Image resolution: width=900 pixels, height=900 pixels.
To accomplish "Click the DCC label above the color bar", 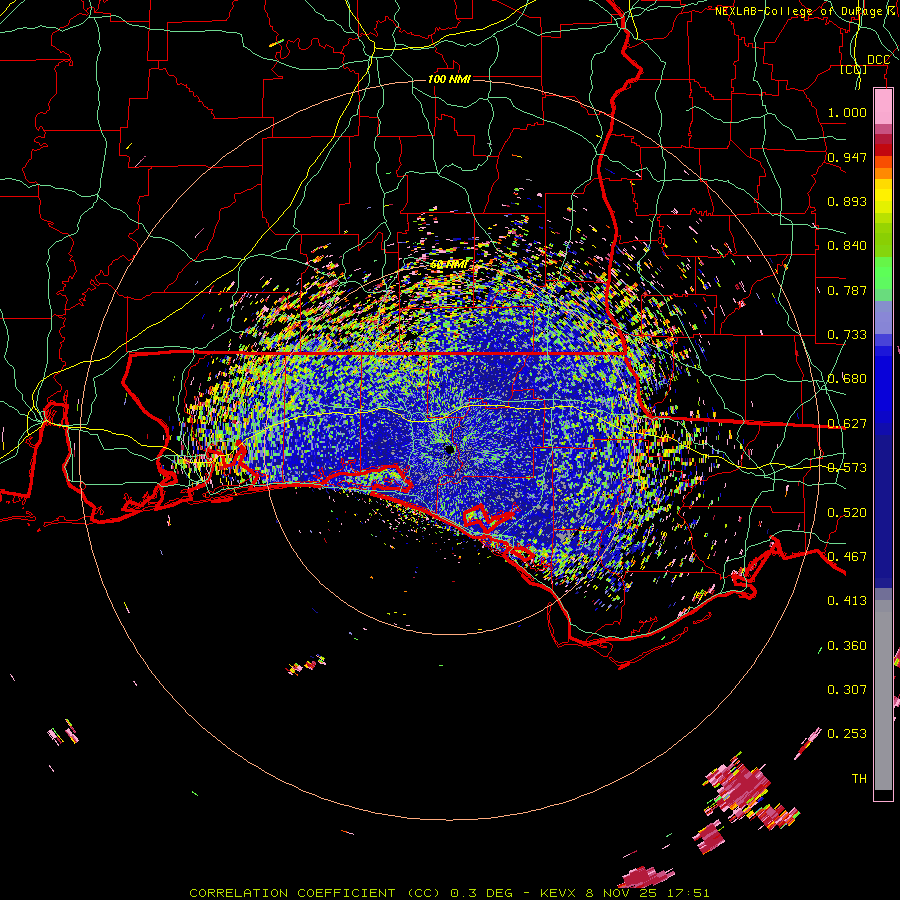I will pos(878,60).
